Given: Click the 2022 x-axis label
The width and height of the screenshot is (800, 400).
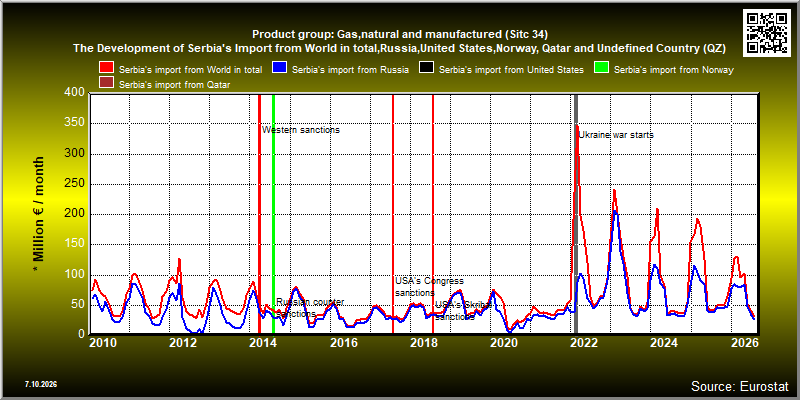Looking at the screenshot, I should pyautogui.click(x=584, y=343).
